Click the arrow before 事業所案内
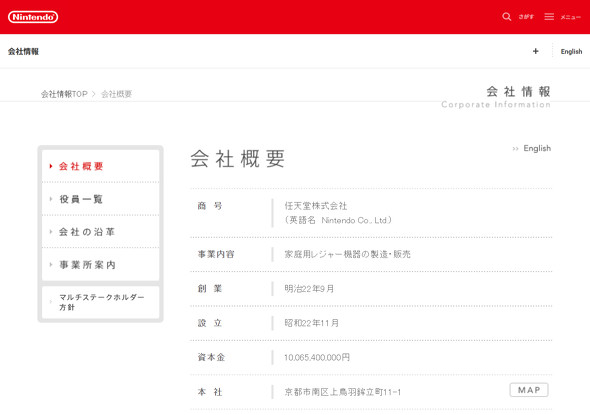The width and height of the screenshot is (590, 415). click(51, 265)
